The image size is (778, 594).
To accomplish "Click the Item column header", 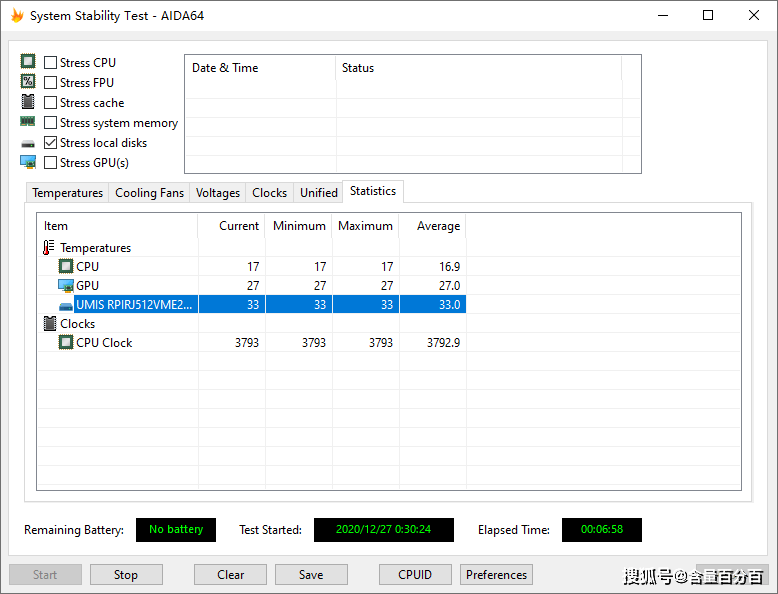I will 118,226.
